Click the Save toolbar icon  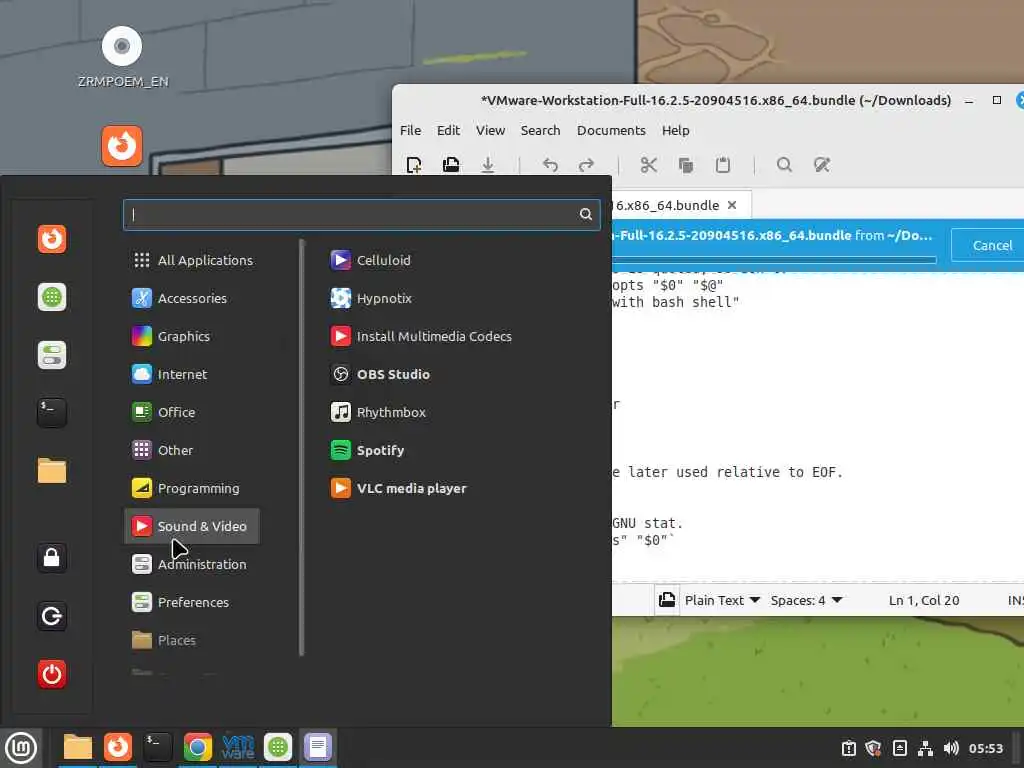(488, 165)
